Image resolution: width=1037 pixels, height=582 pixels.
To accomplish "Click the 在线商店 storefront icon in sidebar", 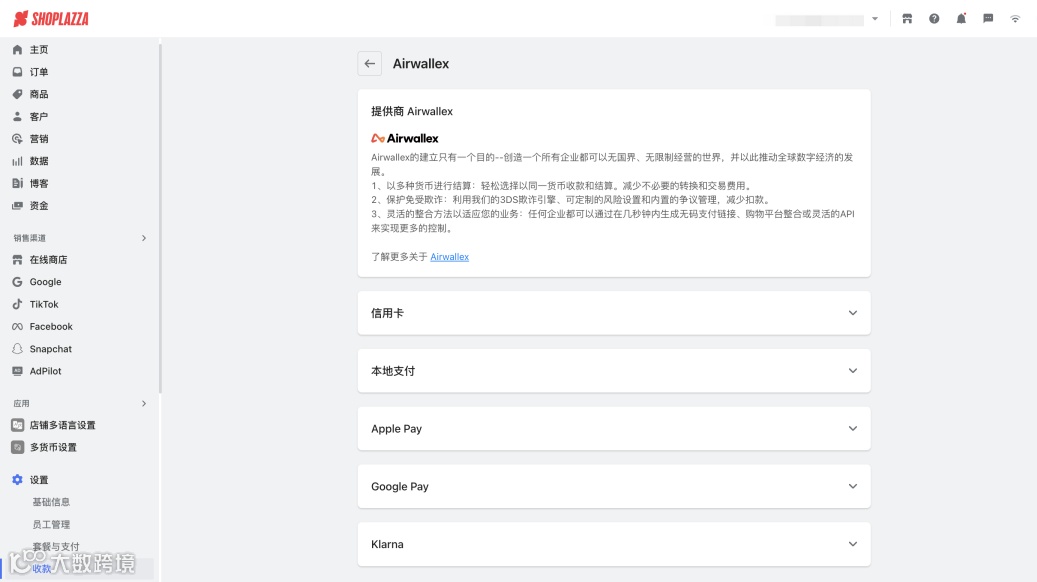I will click(17, 260).
